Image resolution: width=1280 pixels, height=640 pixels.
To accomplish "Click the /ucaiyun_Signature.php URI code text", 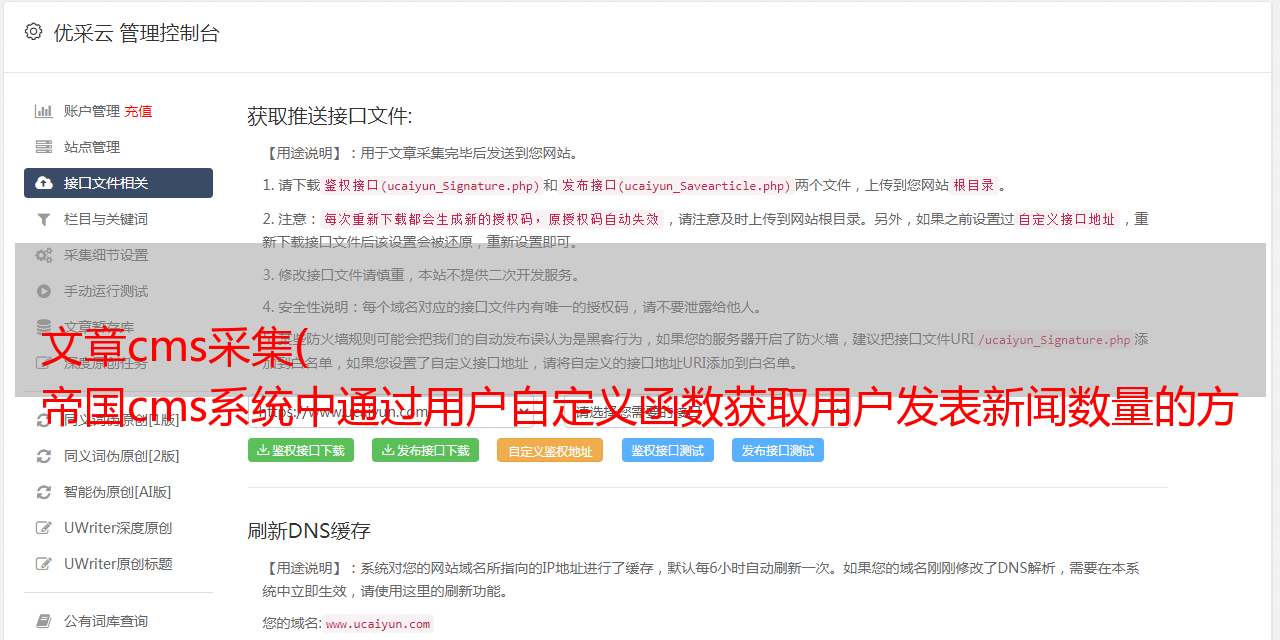I will pos(1054,339).
